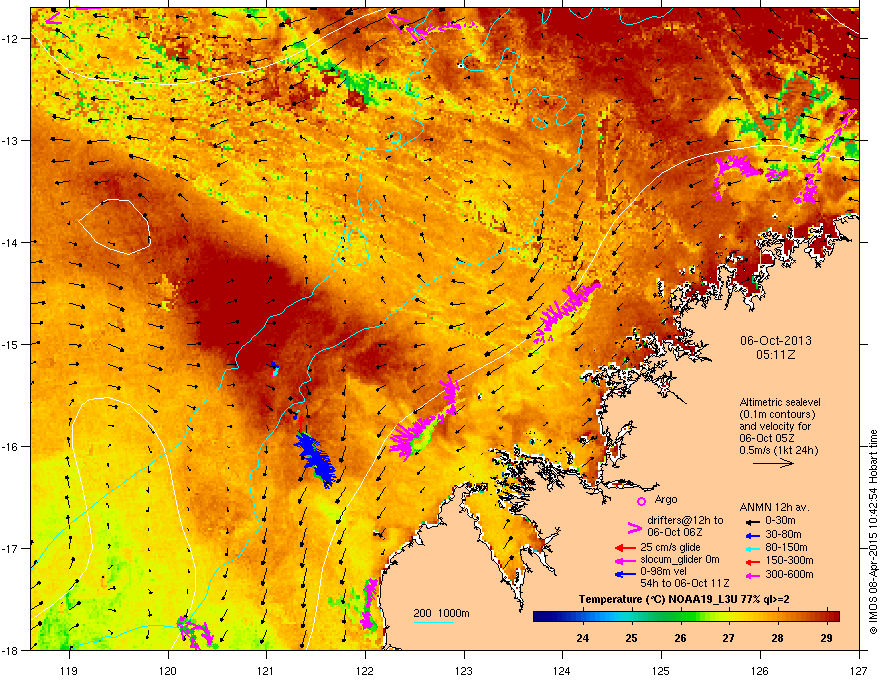The height and width of the screenshot is (680, 880).
Task: Click the '300-600m' depth label
Action: click(789, 574)
